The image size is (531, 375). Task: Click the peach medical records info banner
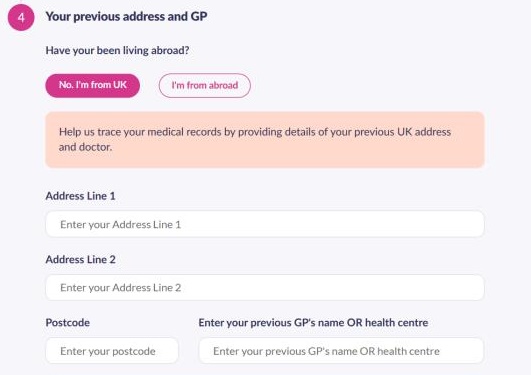pos(265,140)
